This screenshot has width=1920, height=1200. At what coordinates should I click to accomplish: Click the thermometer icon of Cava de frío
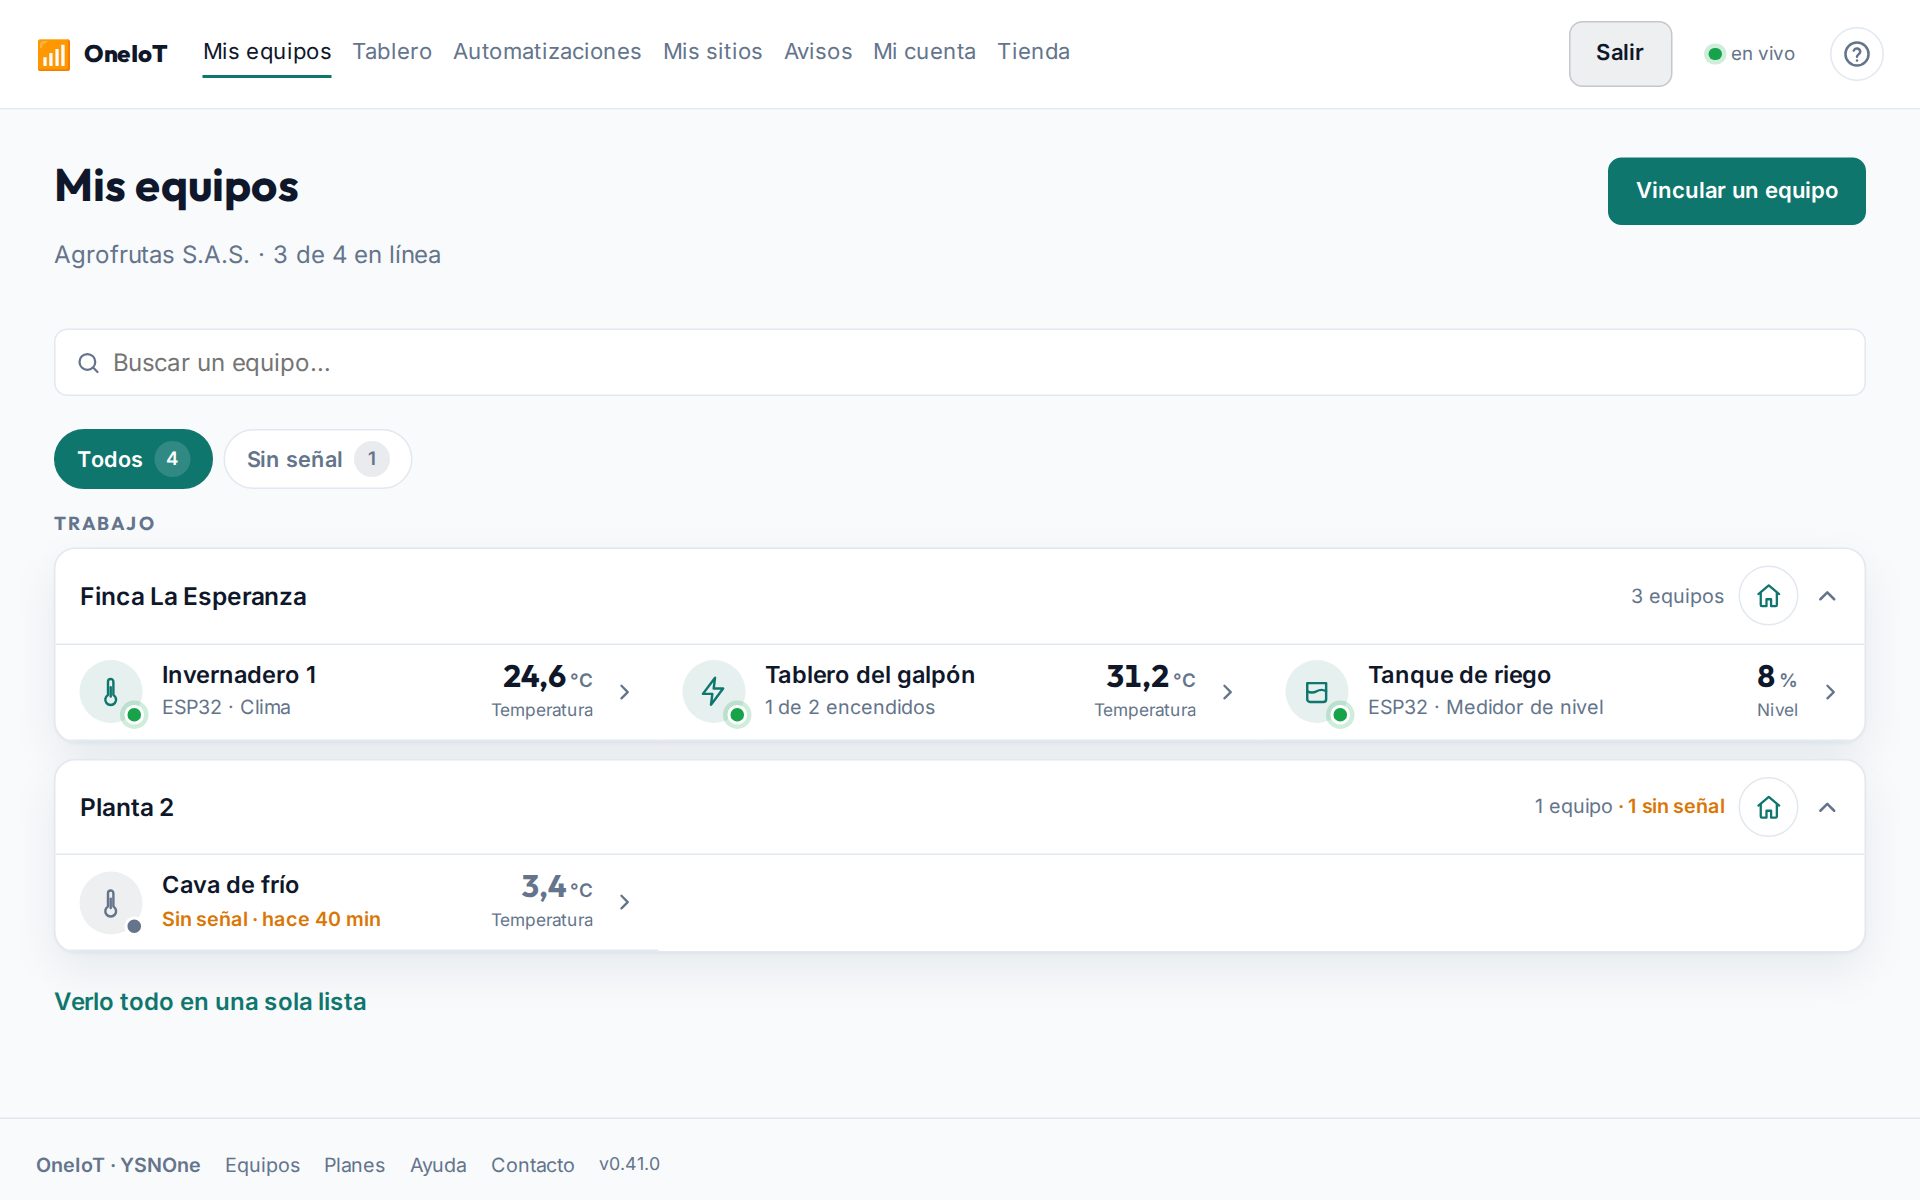[111, 902]
